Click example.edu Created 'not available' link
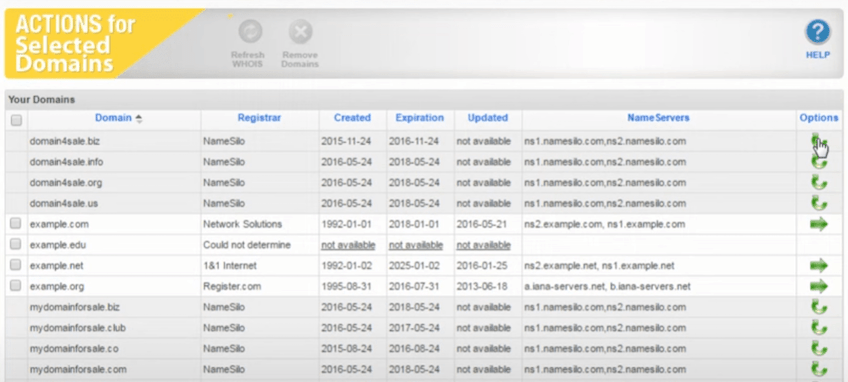Viewport: 848px width, 382px height. coord(348,245)
